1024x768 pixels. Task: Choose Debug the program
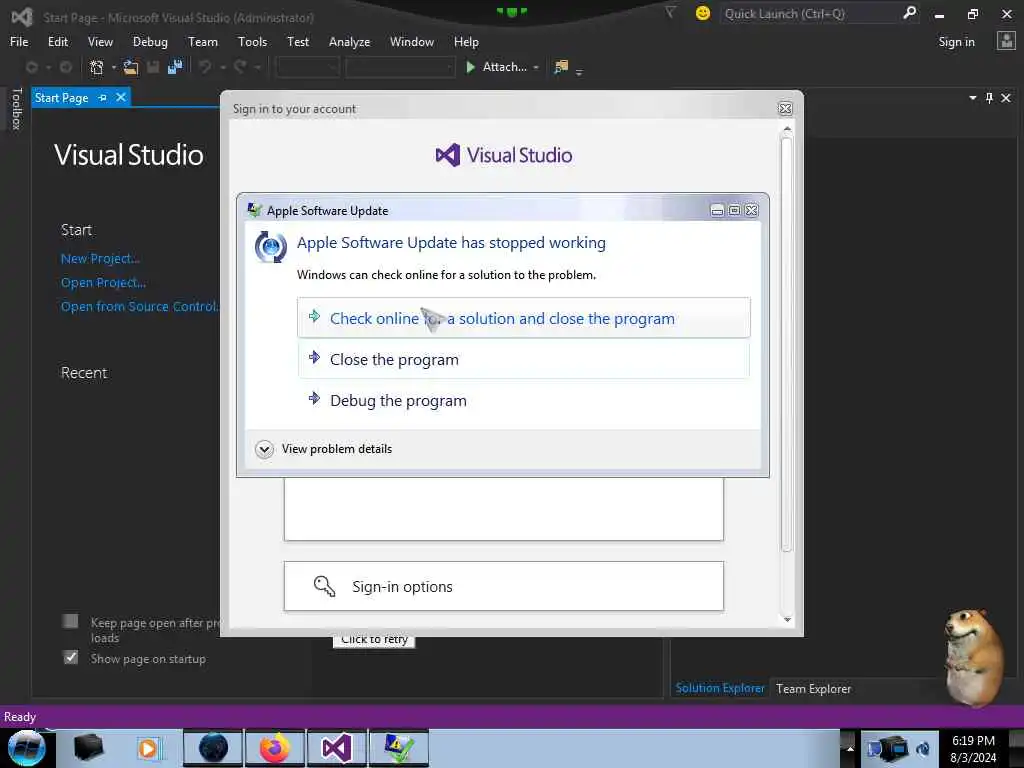tap(524, 400)
